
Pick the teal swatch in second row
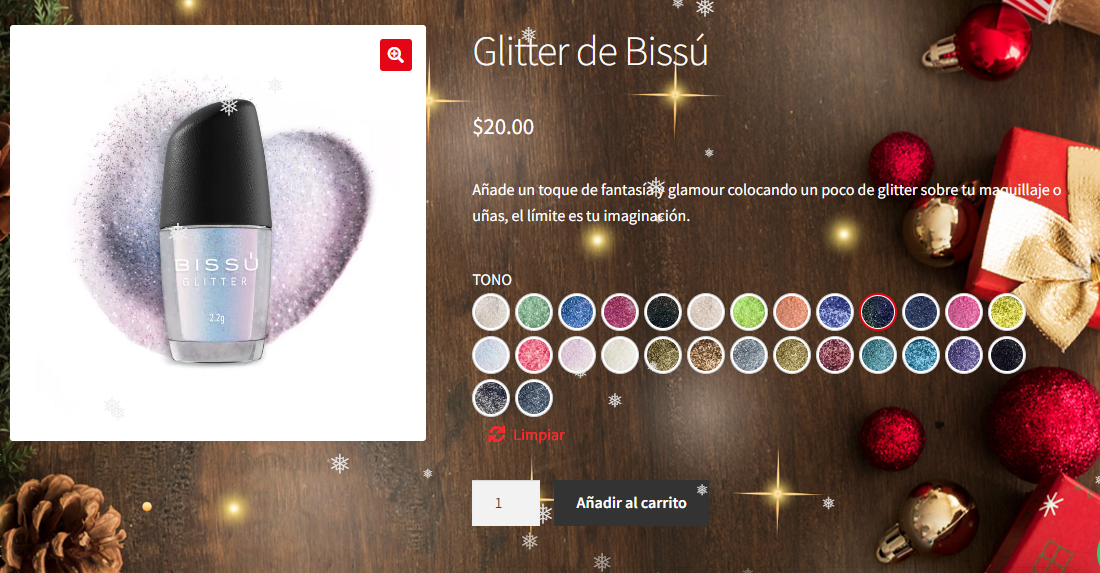point(878,355)
